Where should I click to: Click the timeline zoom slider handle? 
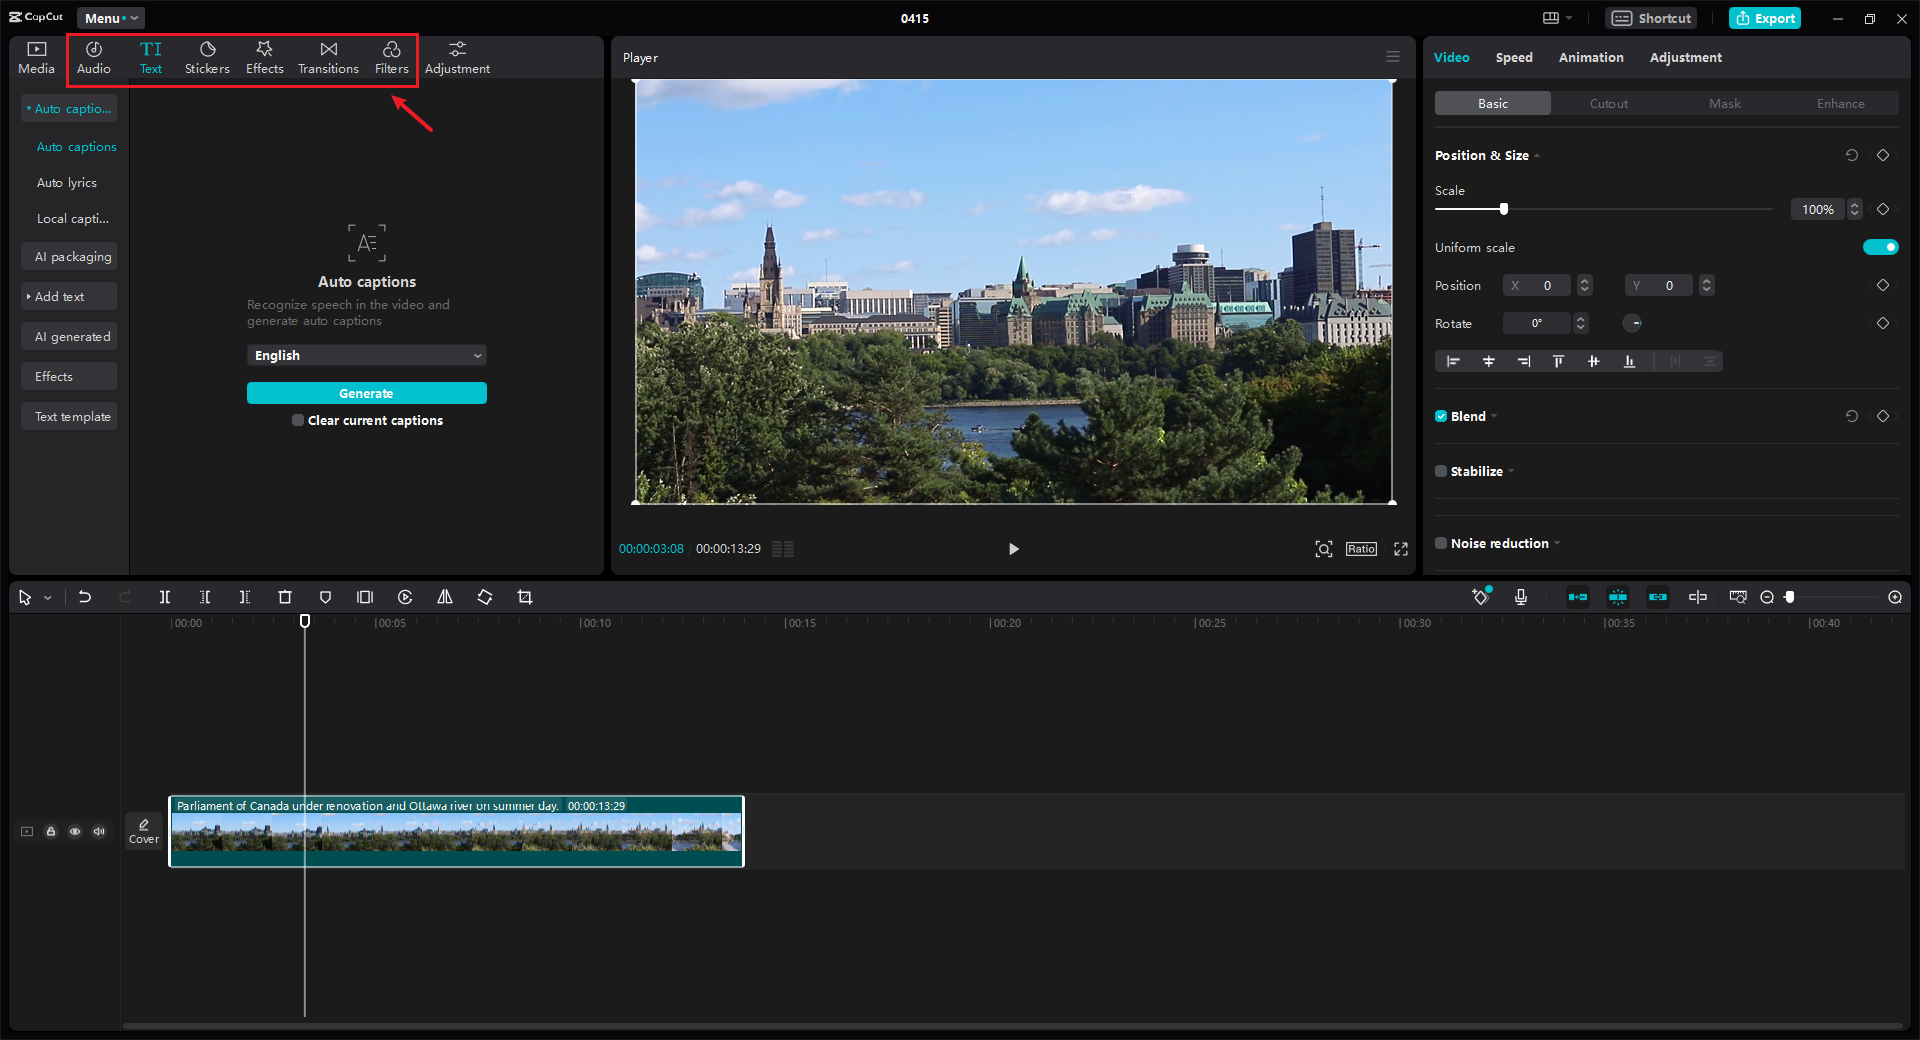tap(1790, 597)
